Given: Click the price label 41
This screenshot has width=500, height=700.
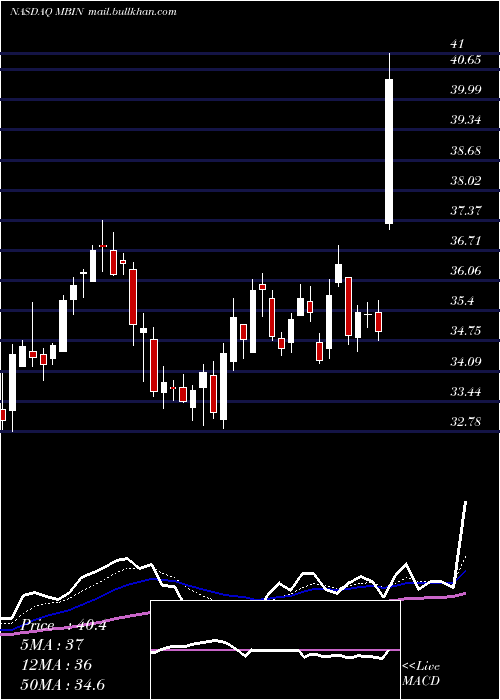Looking at the screenshot, I should point(458,44).
